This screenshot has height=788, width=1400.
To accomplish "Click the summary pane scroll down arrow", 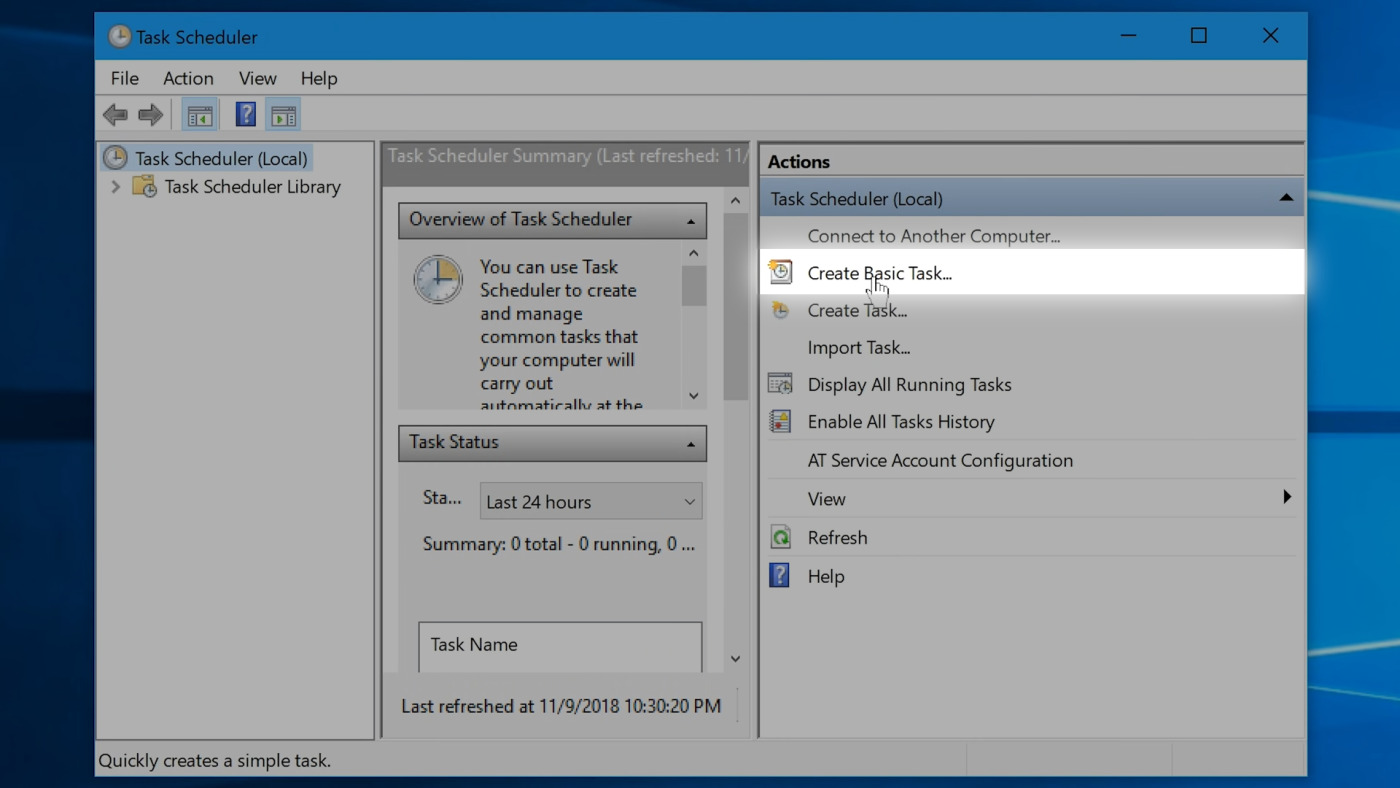I will pos(736,659).
